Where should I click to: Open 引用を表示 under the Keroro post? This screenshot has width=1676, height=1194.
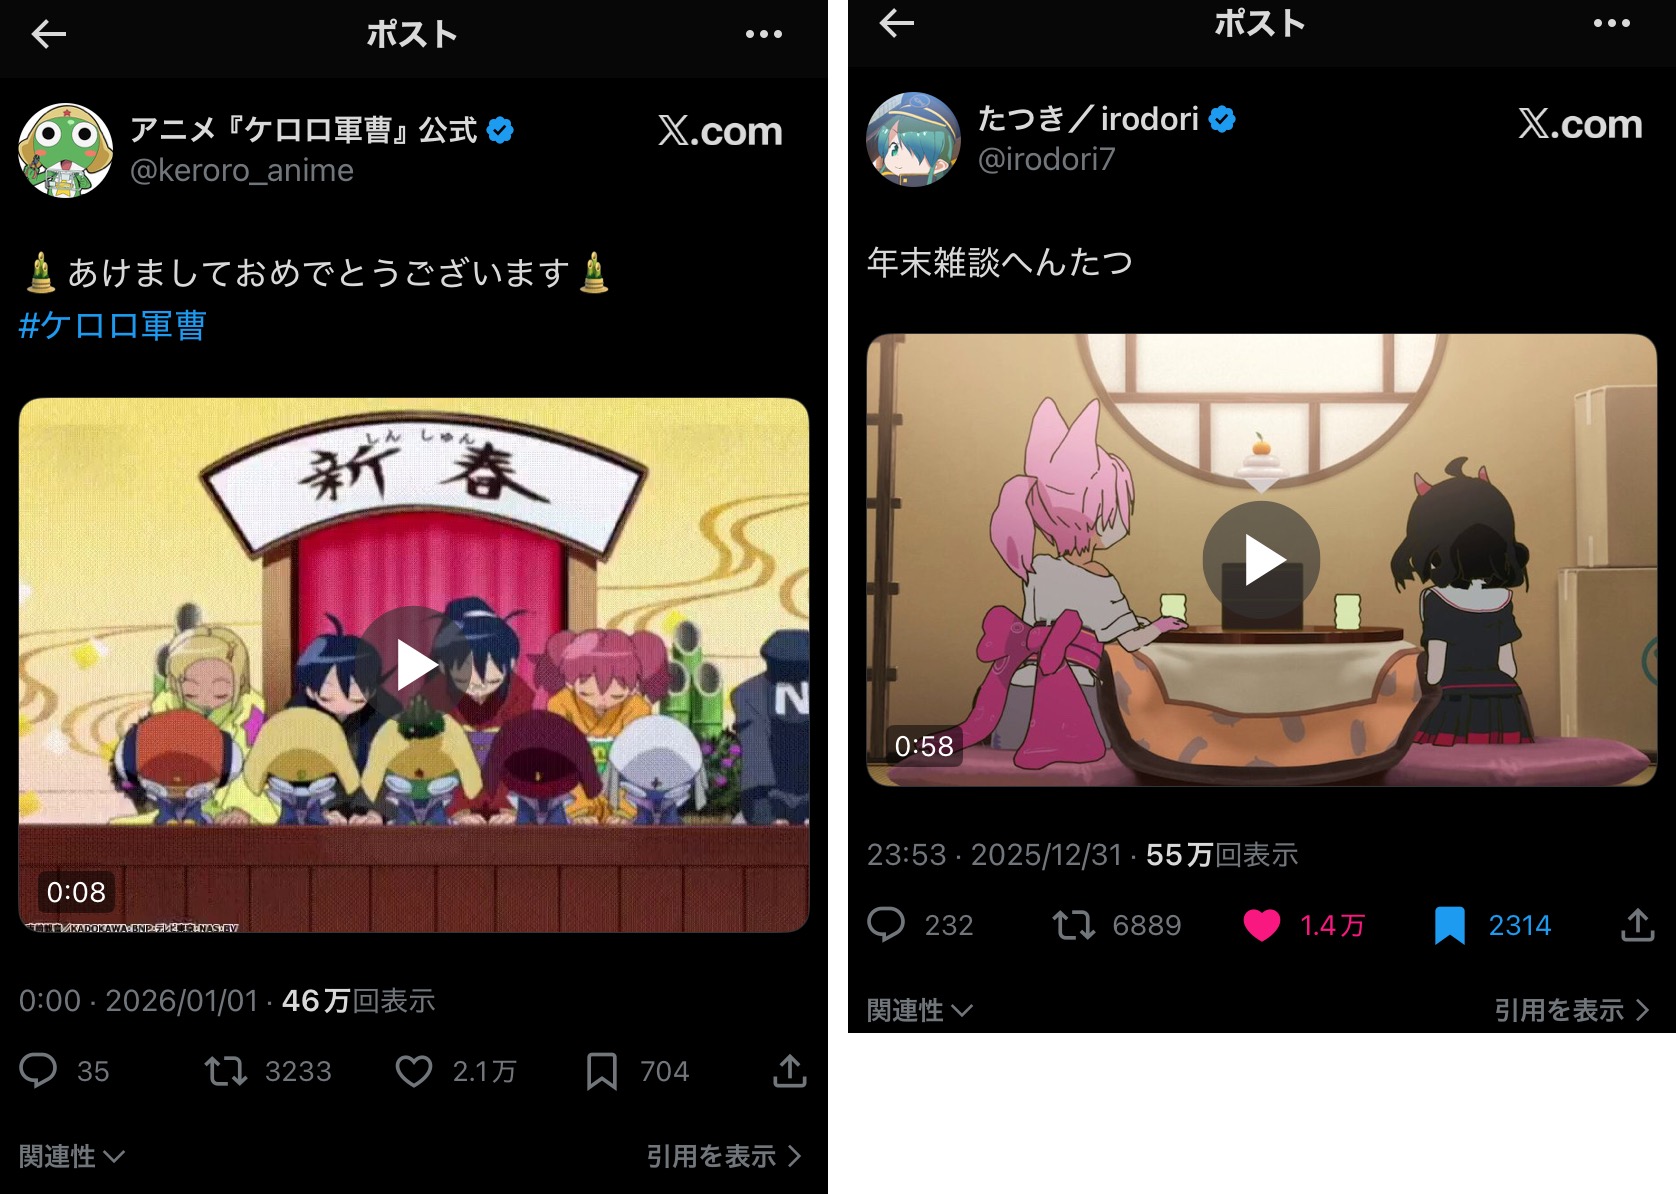(x=724, y=1156)
